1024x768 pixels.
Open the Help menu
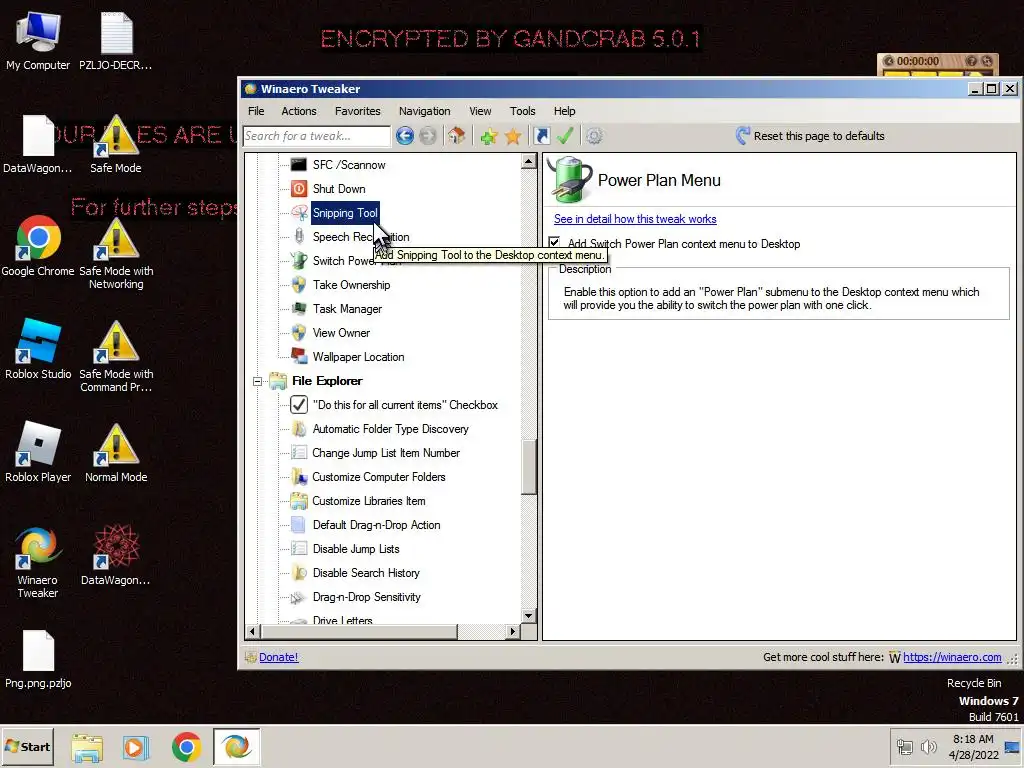[x=564, y=111]
